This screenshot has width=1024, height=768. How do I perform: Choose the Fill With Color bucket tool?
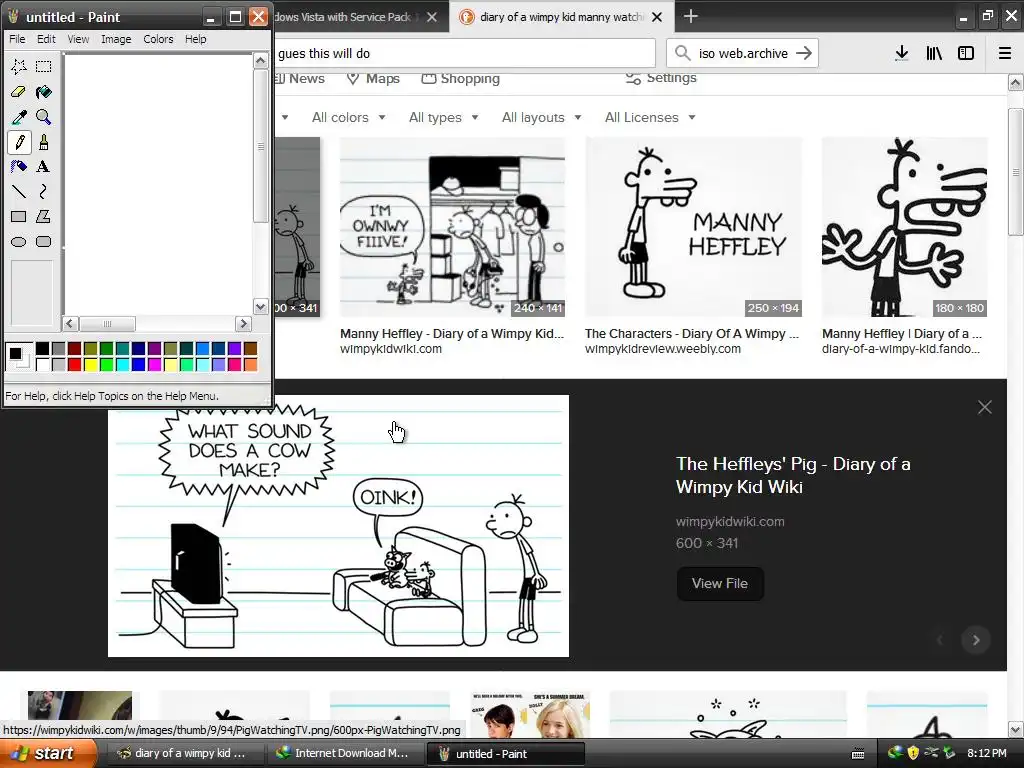[44, 91]
